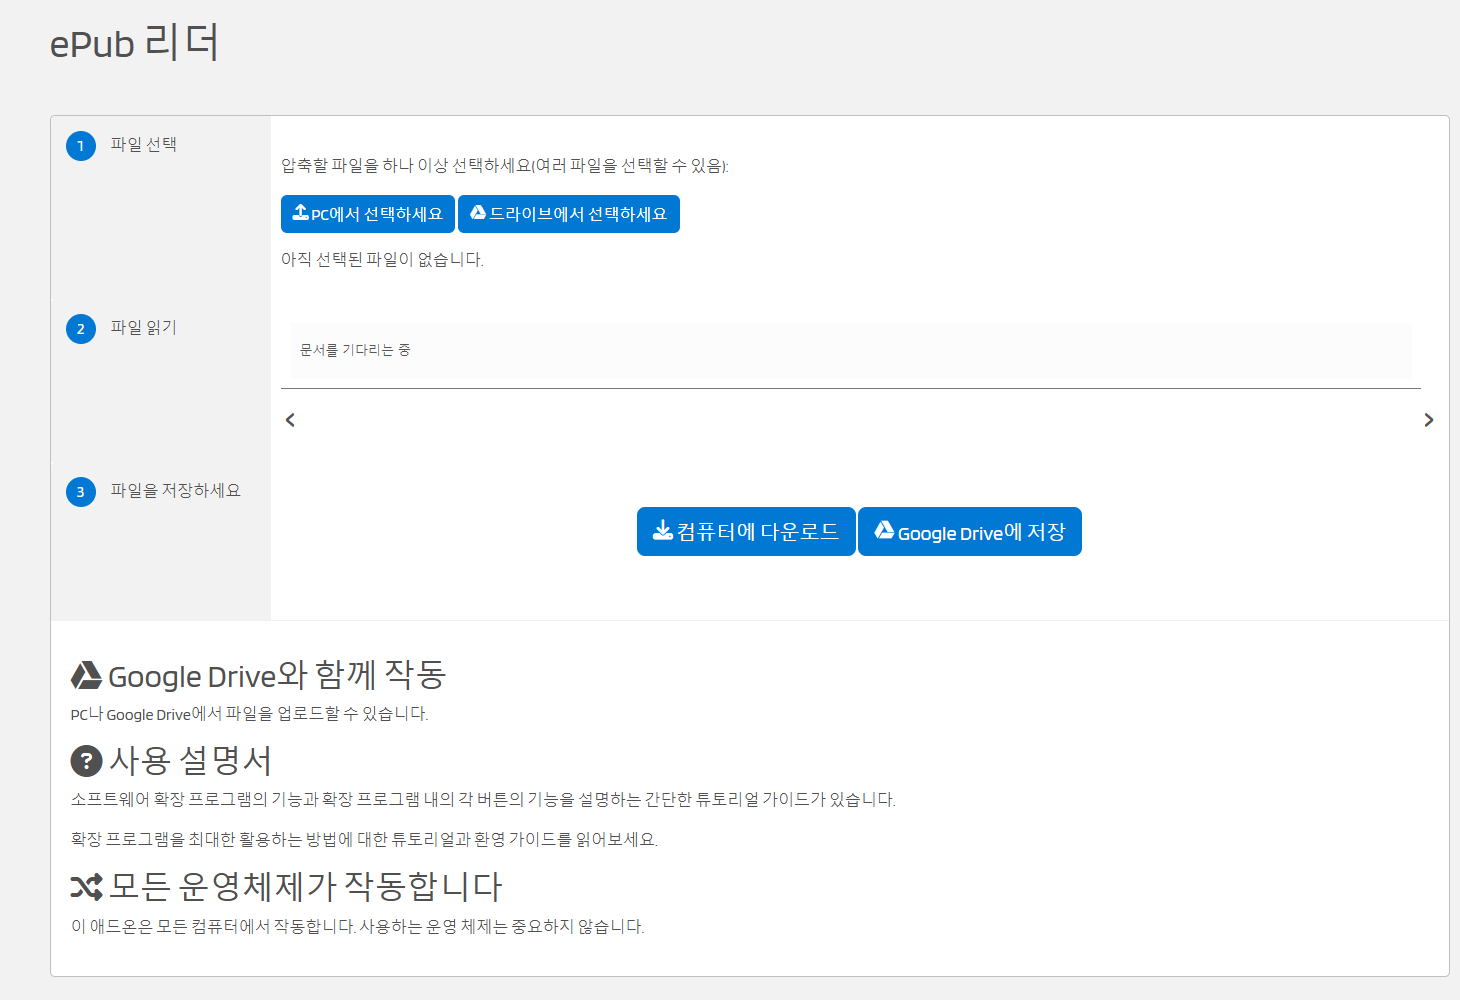Click the step number 2 circle
1460x1000 pixels.
point(81,329)
